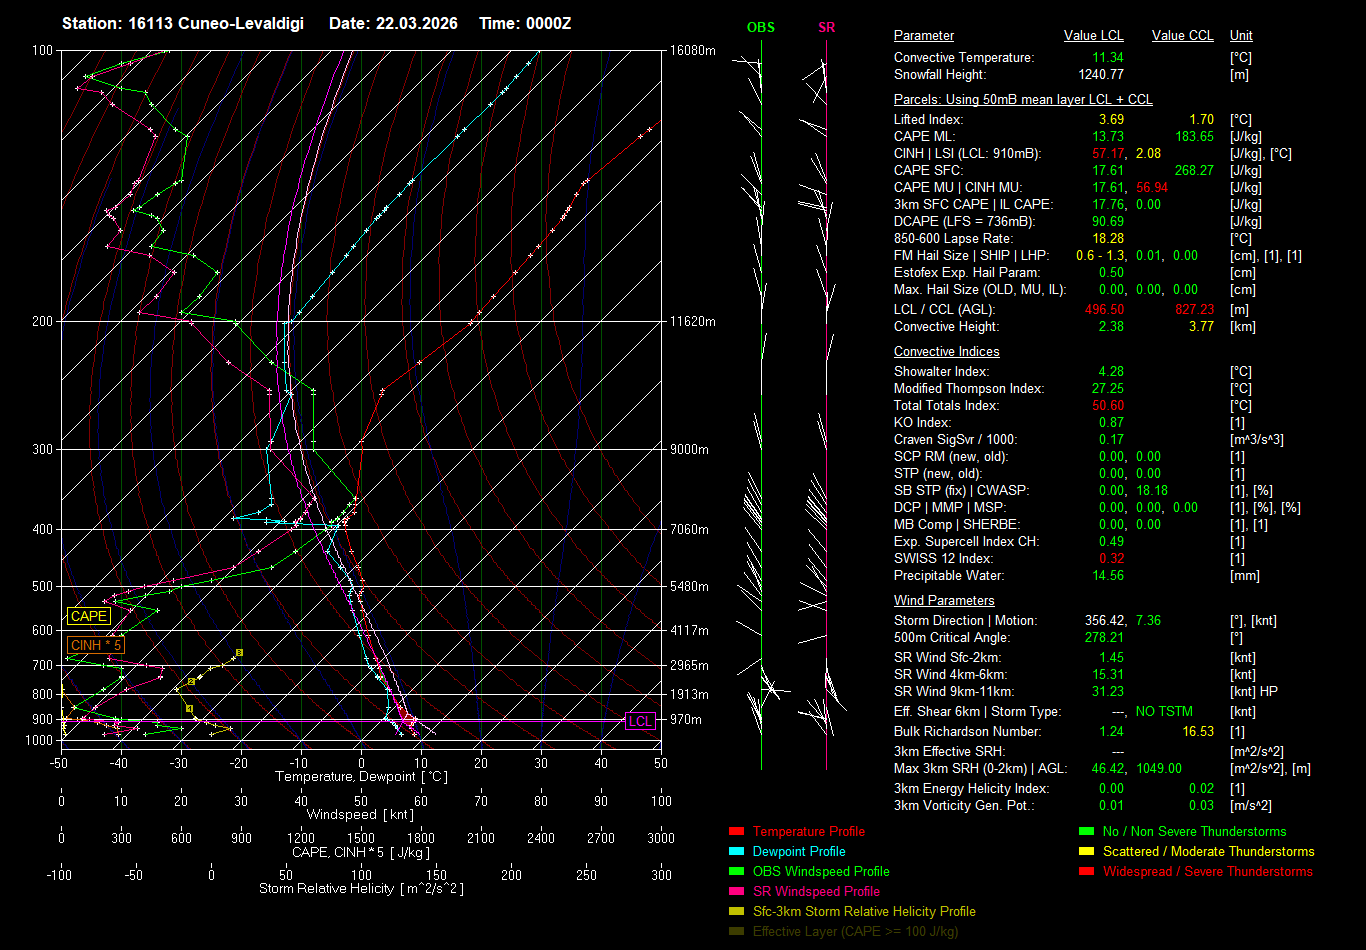Click the yellow helicity marker numbered 1

[188, 709]
